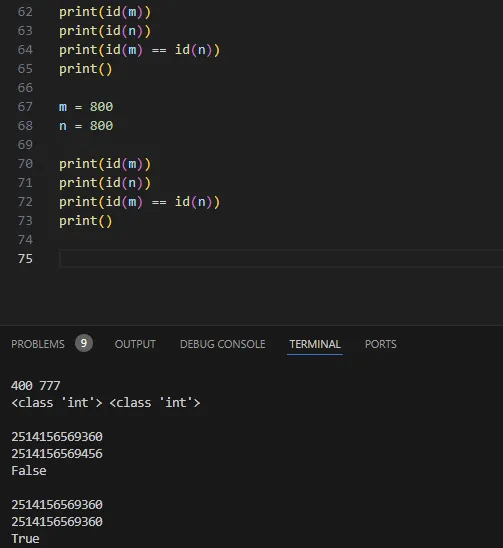
Task: Click terminal output 'False'
Action: coord(29,471)
